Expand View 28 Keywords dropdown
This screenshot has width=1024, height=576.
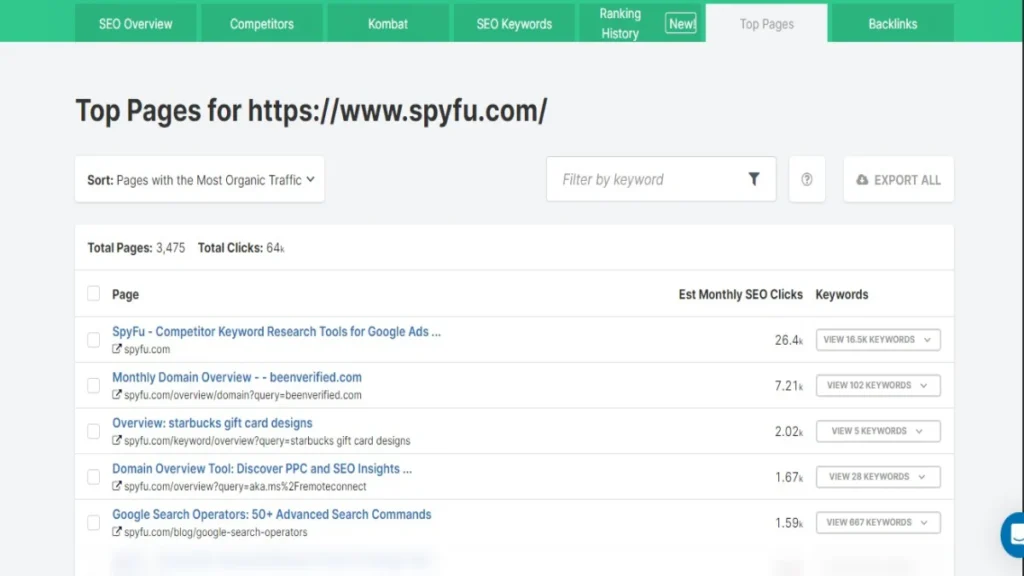(x=878, y=477)
